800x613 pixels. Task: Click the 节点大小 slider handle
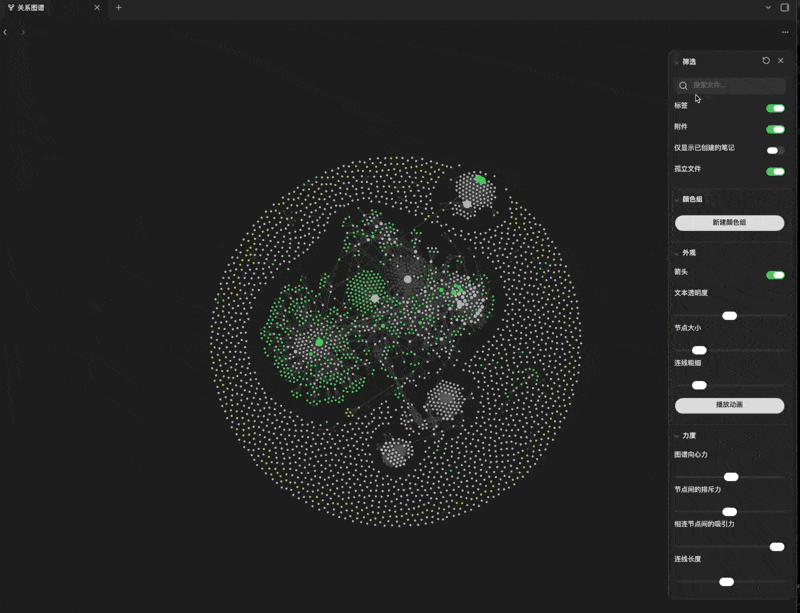[699, 350]
